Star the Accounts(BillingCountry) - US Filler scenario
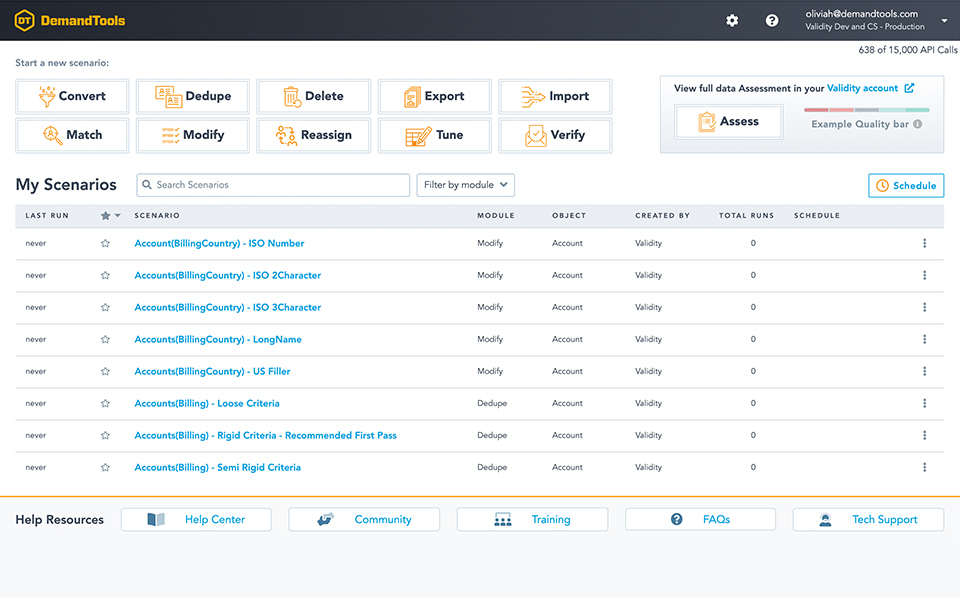The image size is (960, 600). [105, 371]
